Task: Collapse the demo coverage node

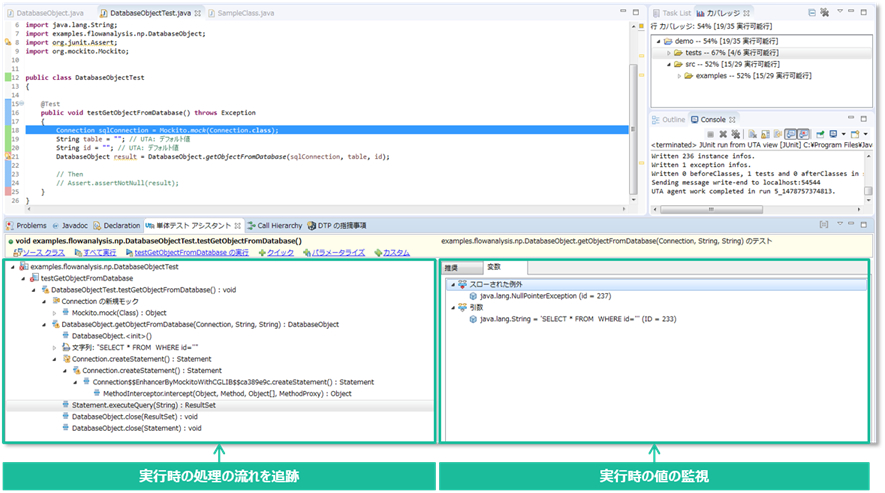Action: pos(658,41)
